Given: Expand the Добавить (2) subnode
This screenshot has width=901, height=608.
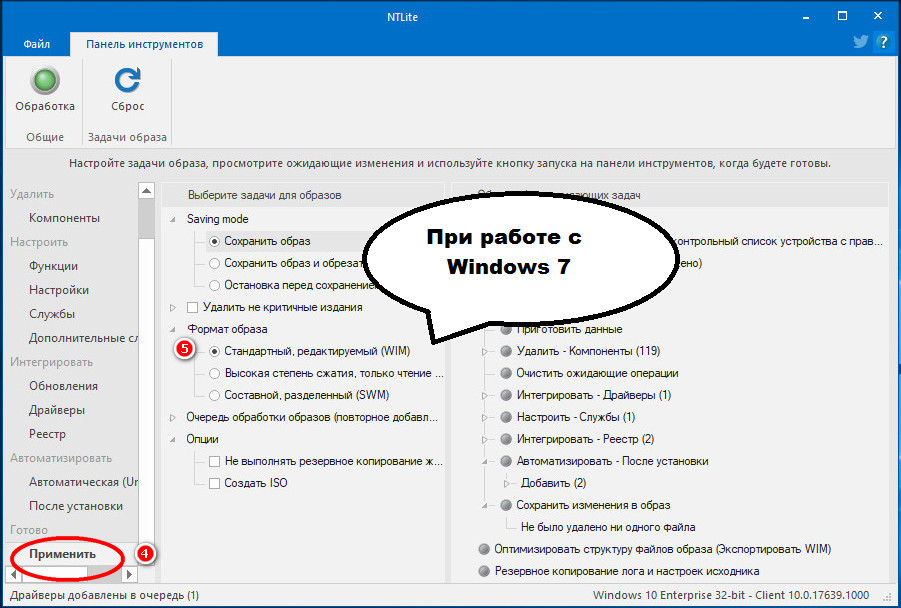Looking at the screenshot, I should 507,483.
